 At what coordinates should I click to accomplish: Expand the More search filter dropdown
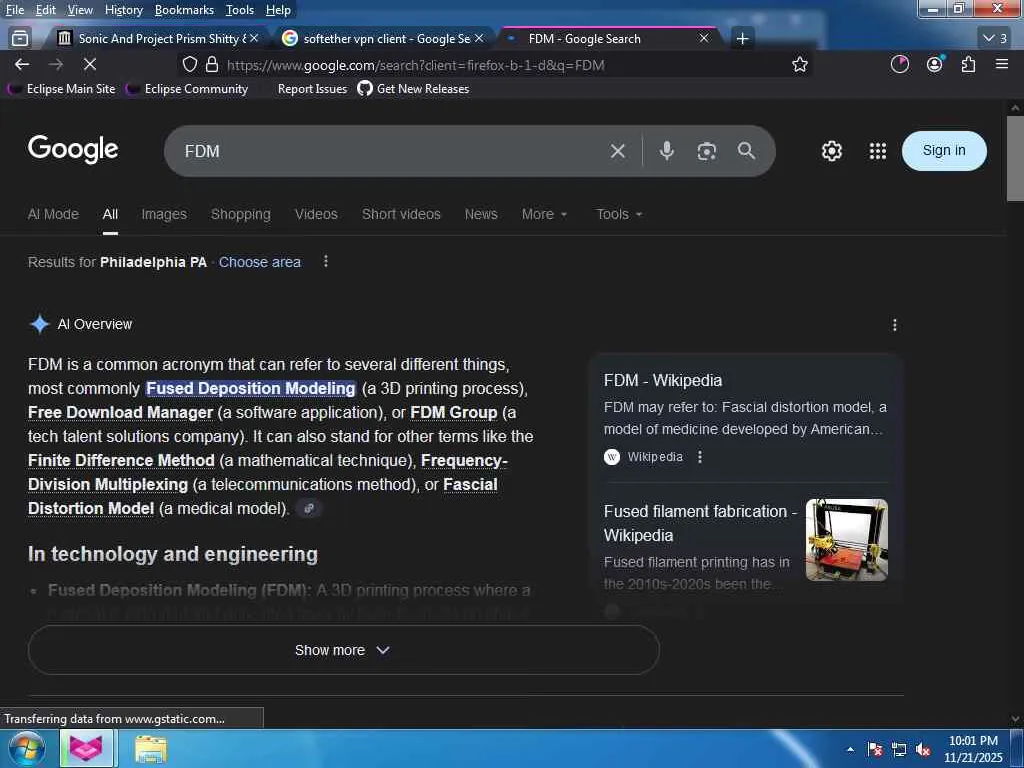(x=544, y=214)
